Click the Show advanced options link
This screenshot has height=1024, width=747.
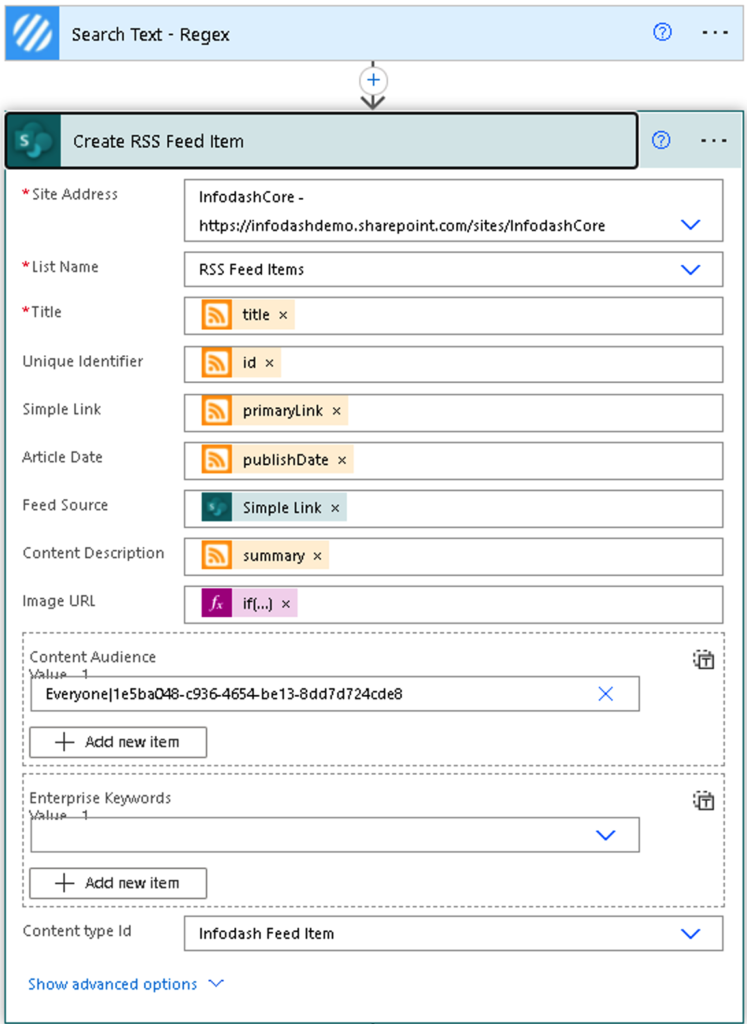point(112,984)
